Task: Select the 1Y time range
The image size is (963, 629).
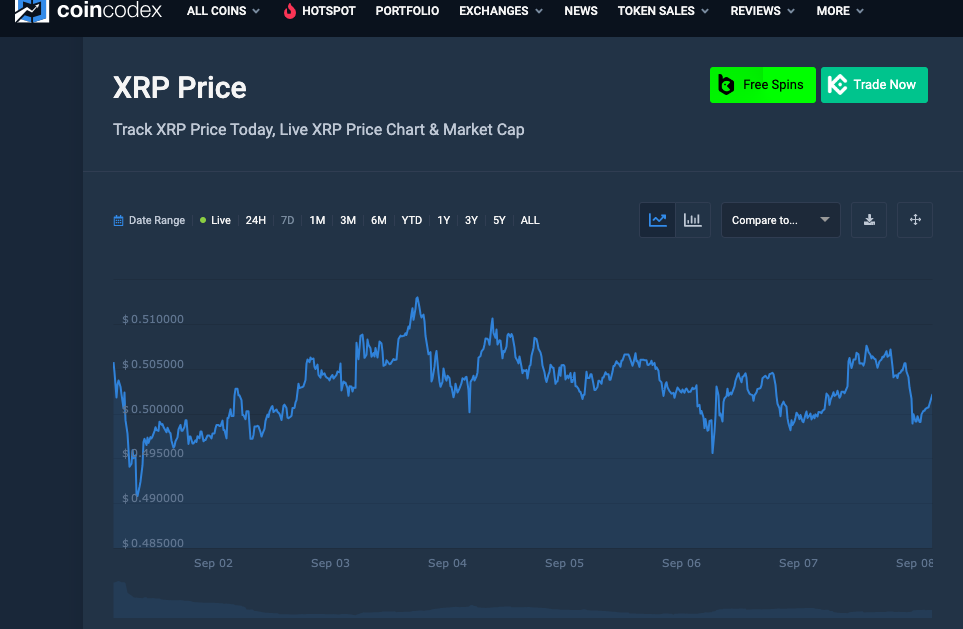Action: (x=443, y=221)
